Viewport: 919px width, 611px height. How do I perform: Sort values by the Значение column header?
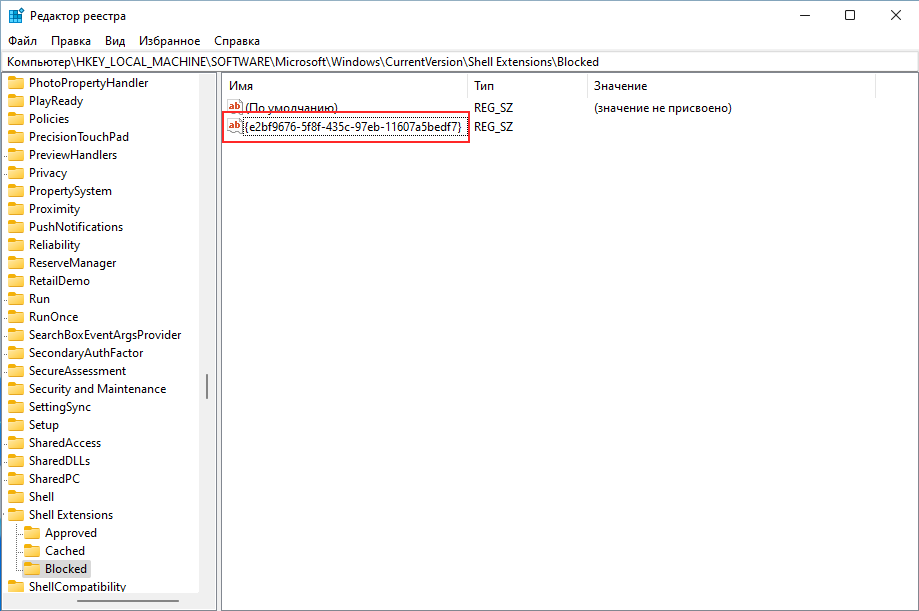pyautogui.click(x=731, y=86)
